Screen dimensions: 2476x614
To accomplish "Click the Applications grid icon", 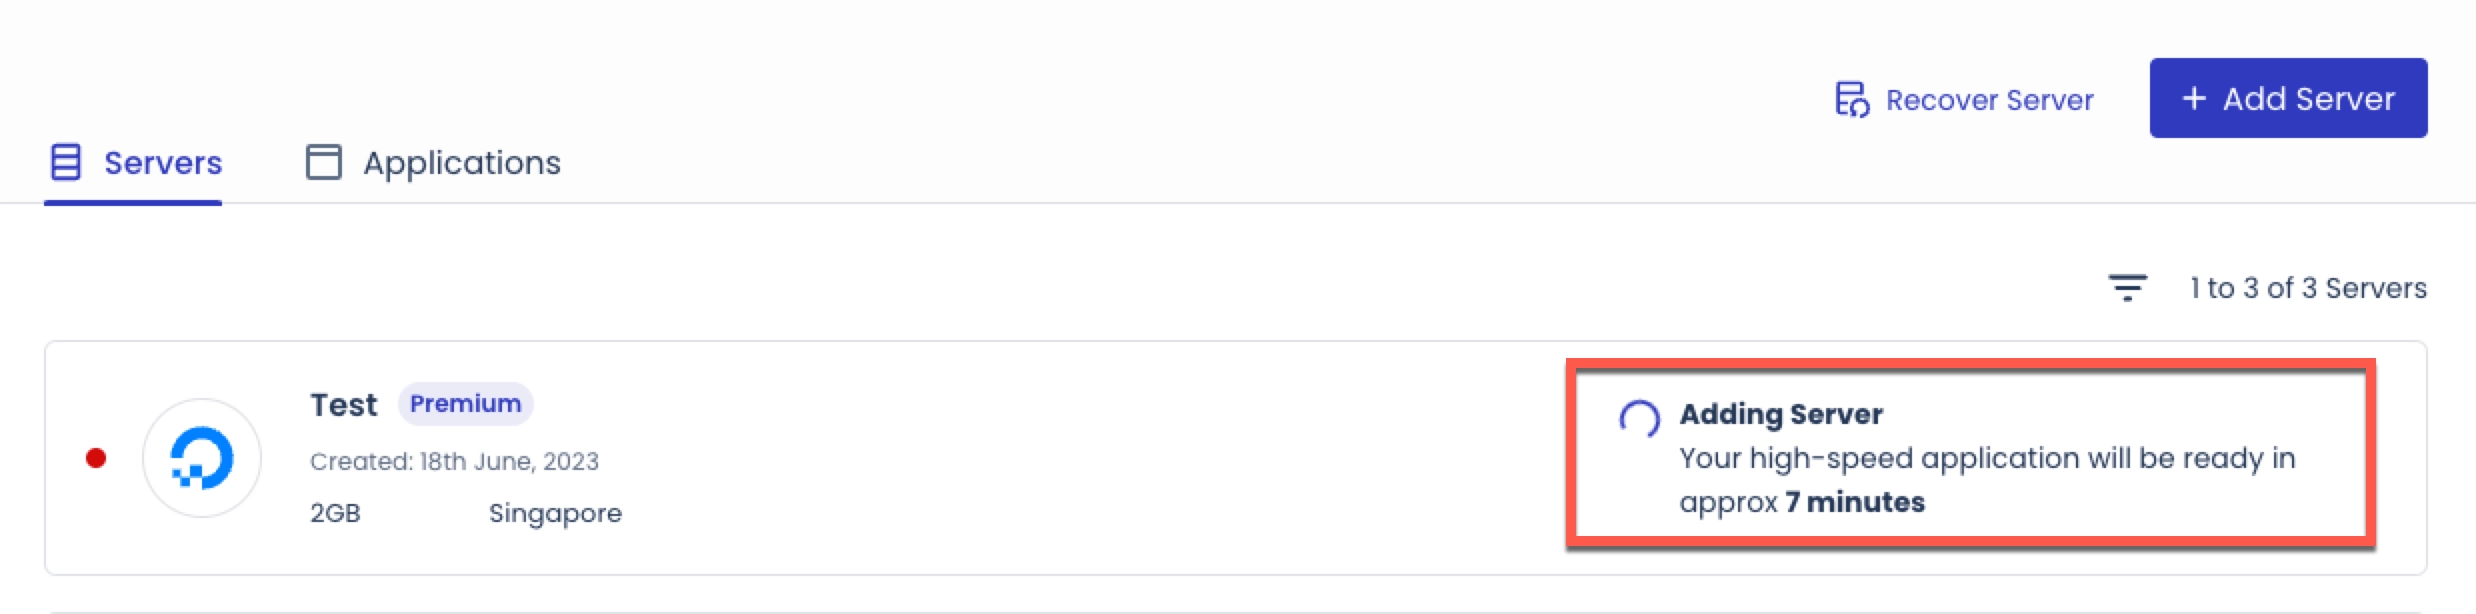I will 324,162.
